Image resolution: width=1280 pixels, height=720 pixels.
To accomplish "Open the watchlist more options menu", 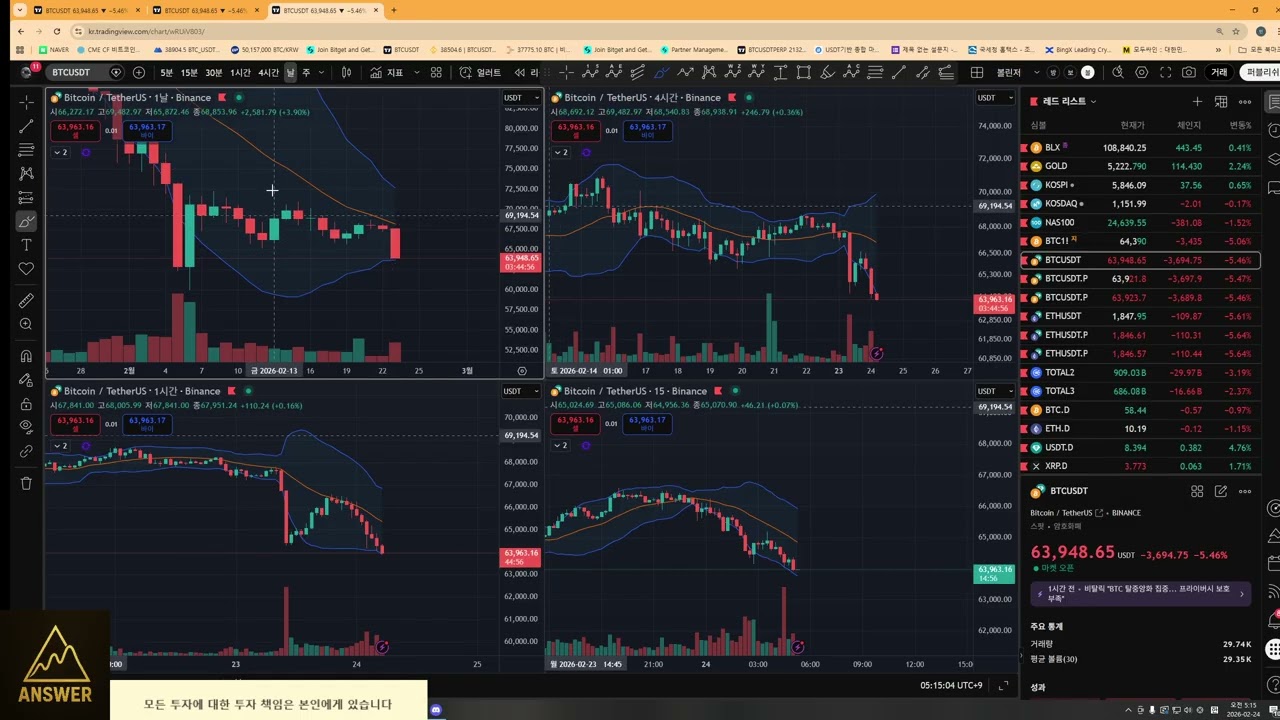I will pyautogui.click(x=1245, y=101).
